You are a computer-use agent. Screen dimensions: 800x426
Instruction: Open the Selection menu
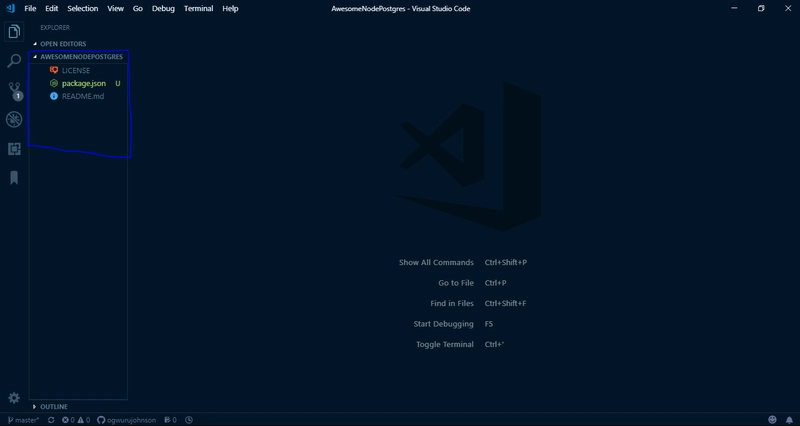pyautogui.click(x=83, y=8)
